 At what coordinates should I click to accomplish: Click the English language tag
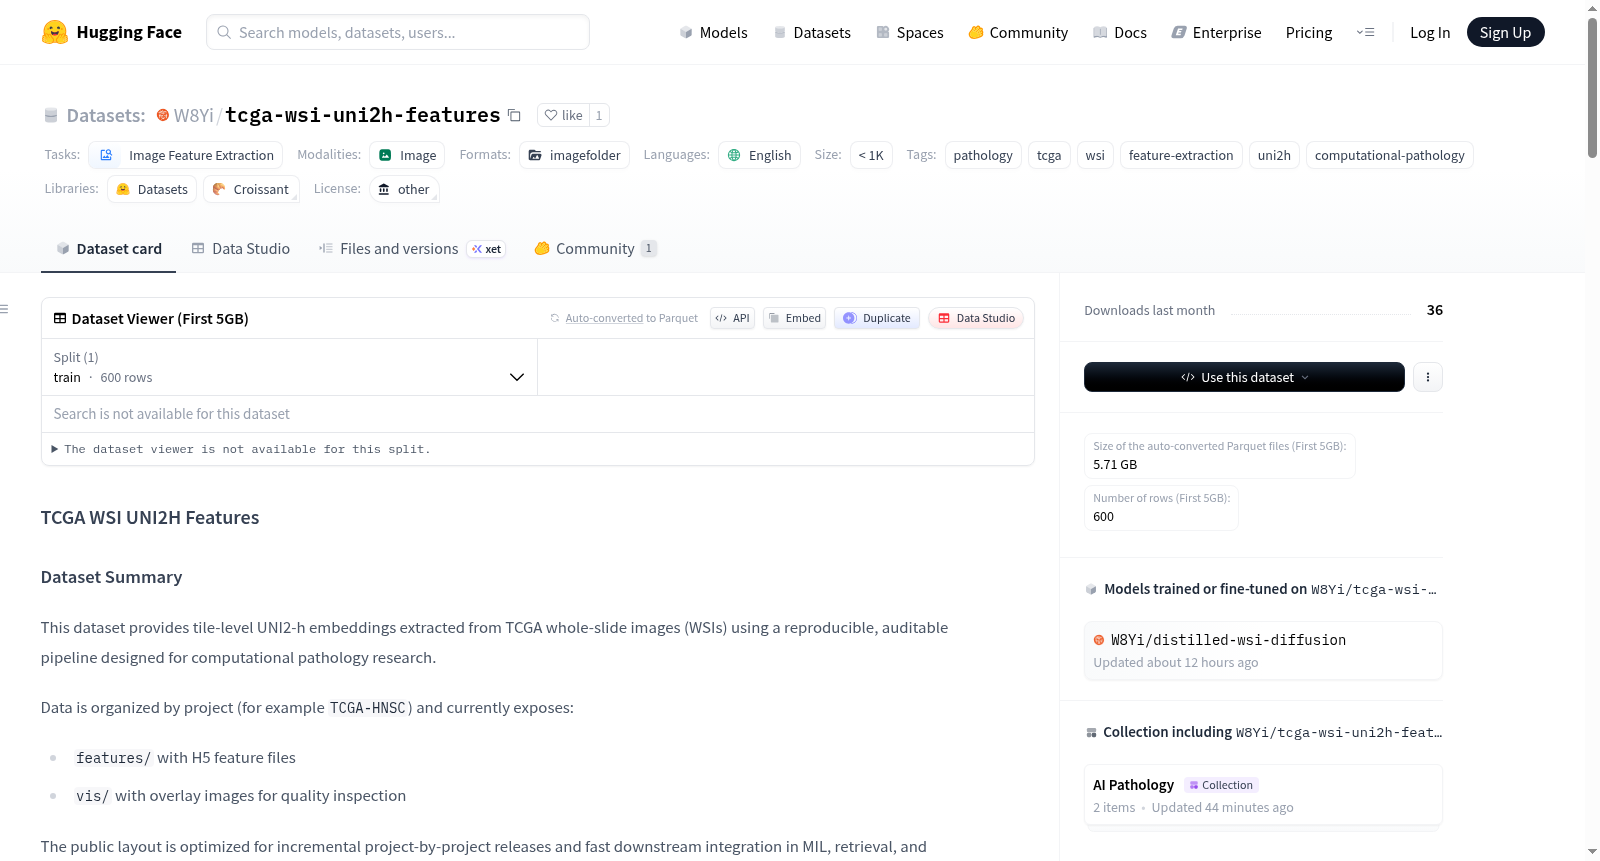coord(759,155)
